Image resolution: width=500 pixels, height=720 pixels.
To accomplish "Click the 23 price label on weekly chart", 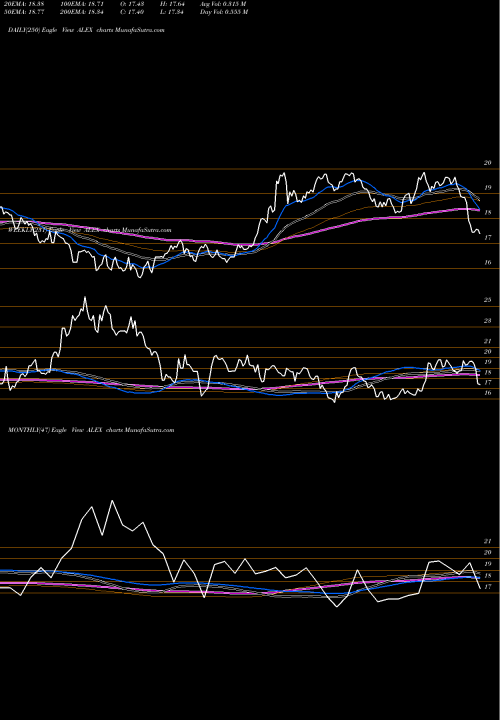I will pos(487,321).
